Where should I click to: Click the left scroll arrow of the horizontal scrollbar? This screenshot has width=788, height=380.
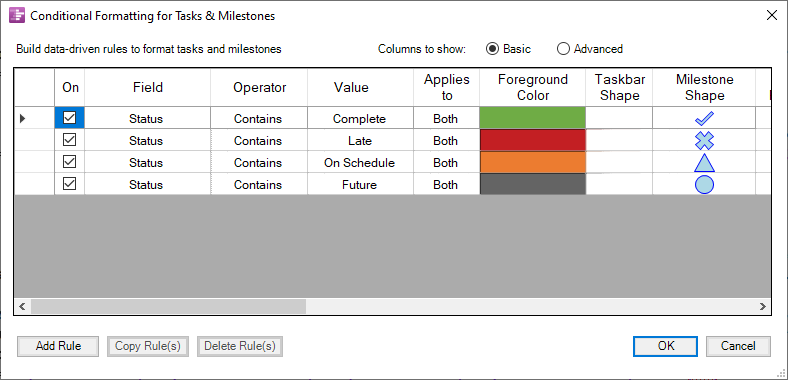pyautogui.click(x=22, y=306)
